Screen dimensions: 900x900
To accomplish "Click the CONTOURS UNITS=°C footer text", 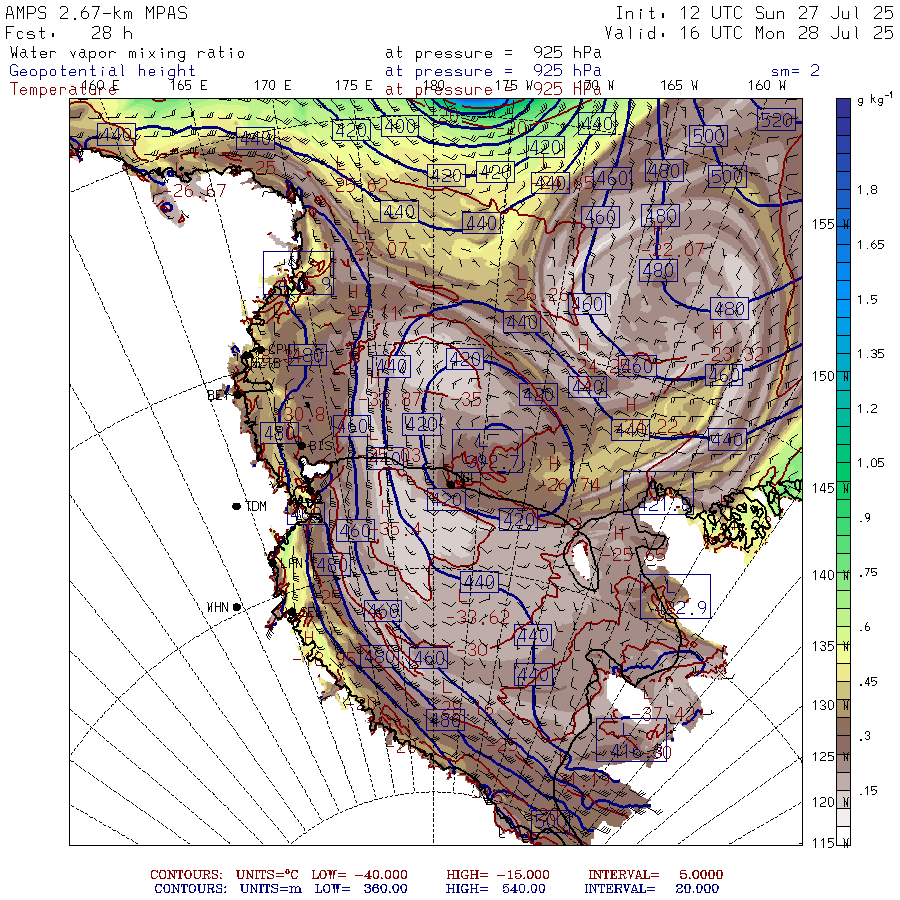I will pyautogui.click(x=224, y=875).
